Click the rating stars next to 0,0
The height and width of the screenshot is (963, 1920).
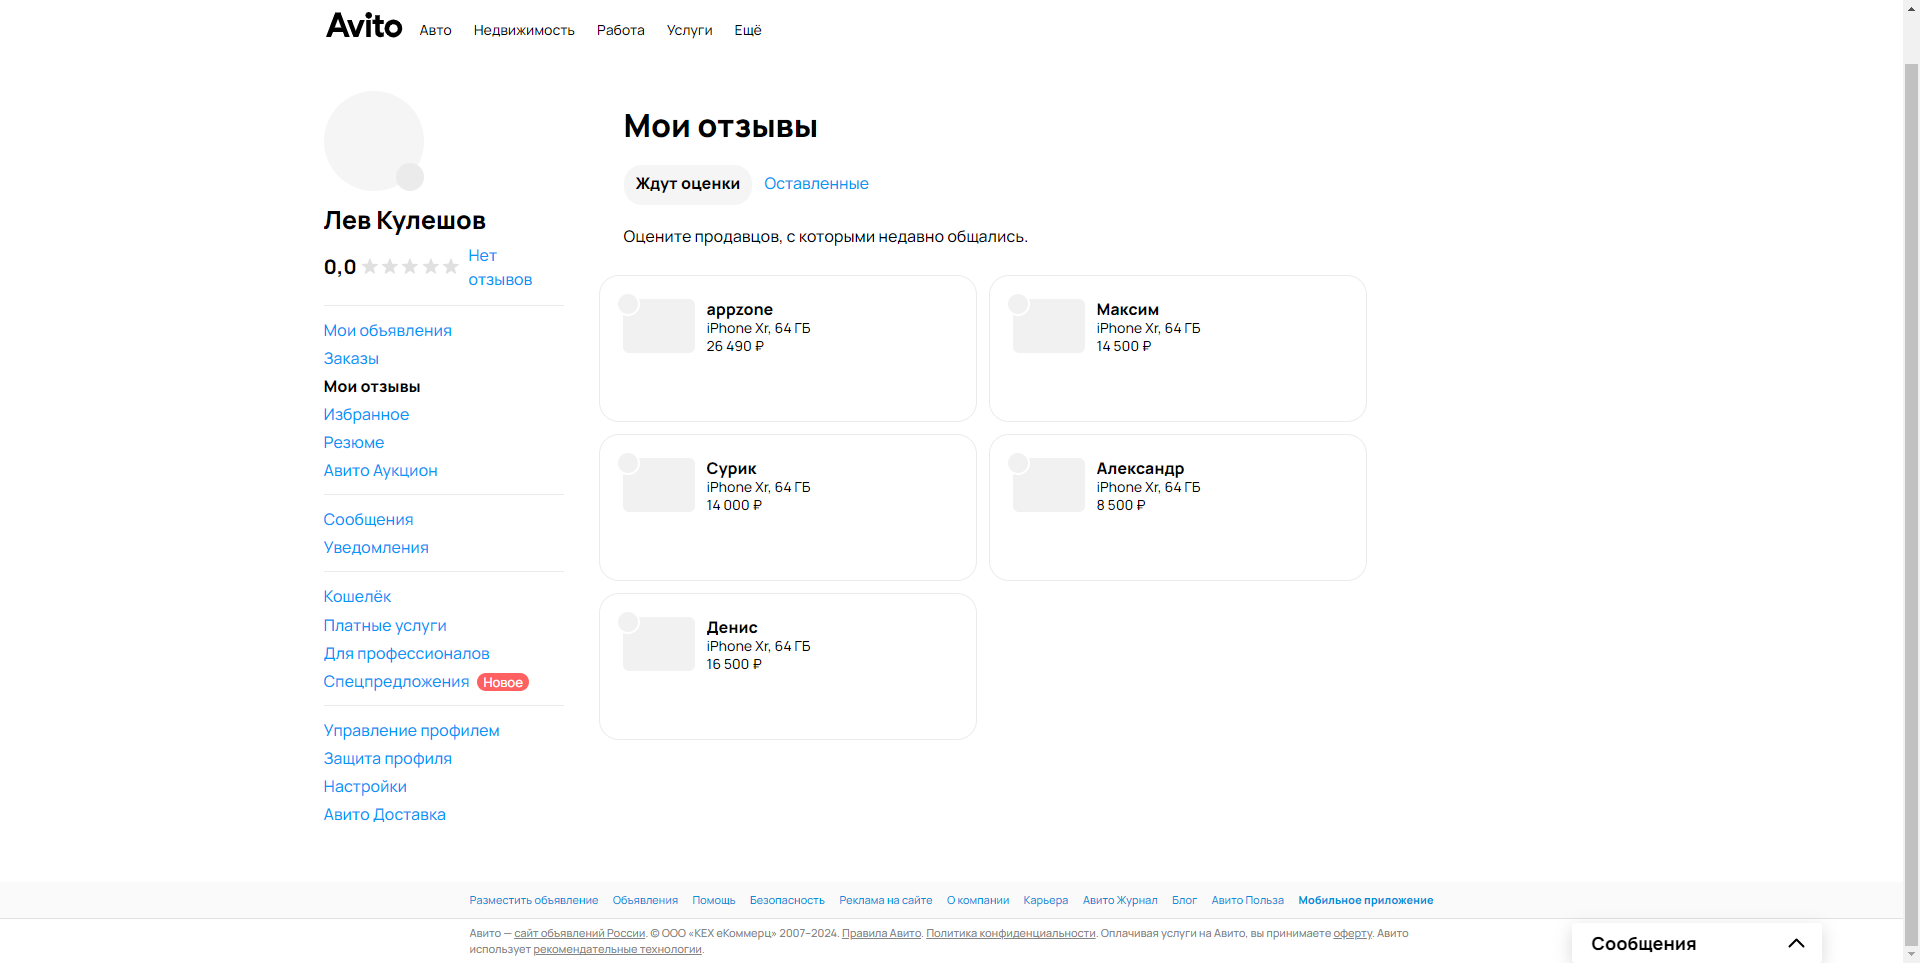point(410,267)
